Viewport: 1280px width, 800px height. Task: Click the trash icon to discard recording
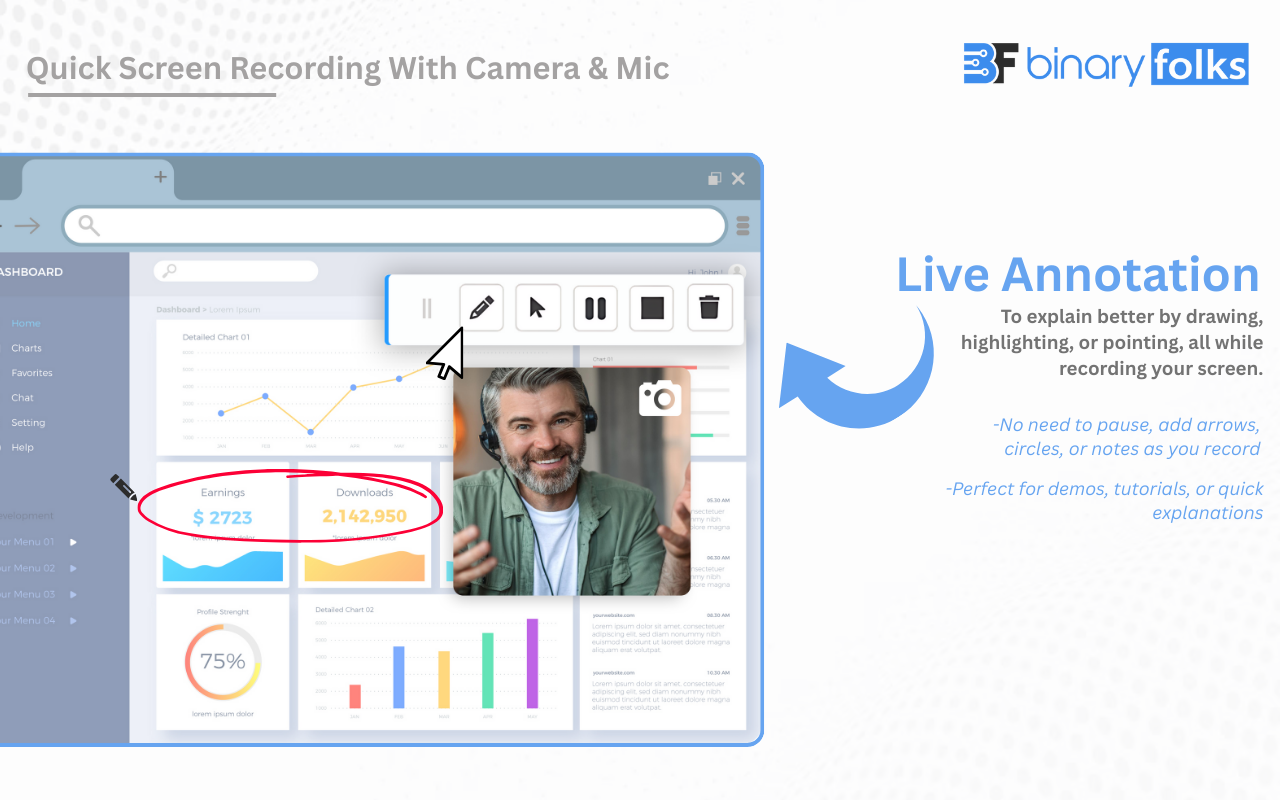(x=709, y=308)
